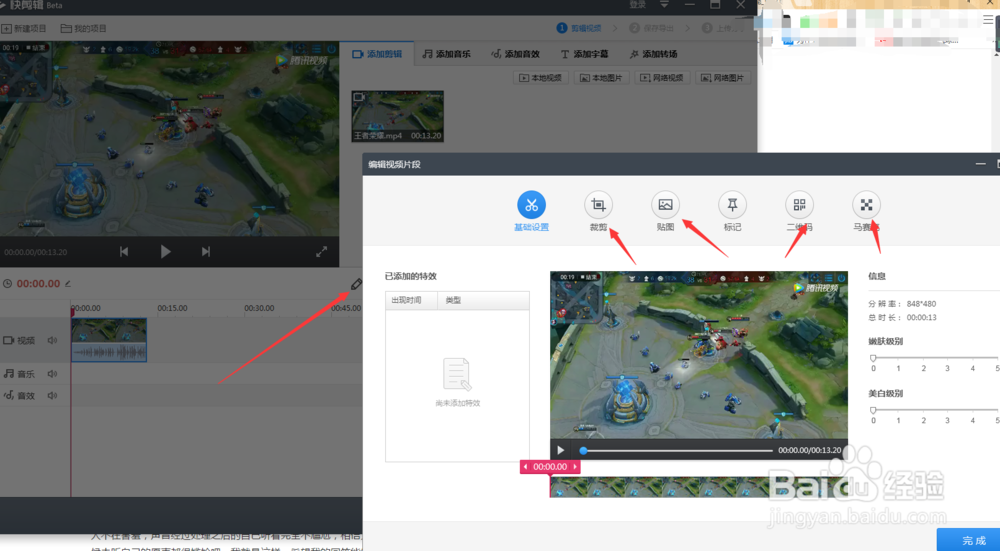Viewport: 1000px width, 551px height.
Task: Play video in the edit clip dialog
Action: (561, 450)
